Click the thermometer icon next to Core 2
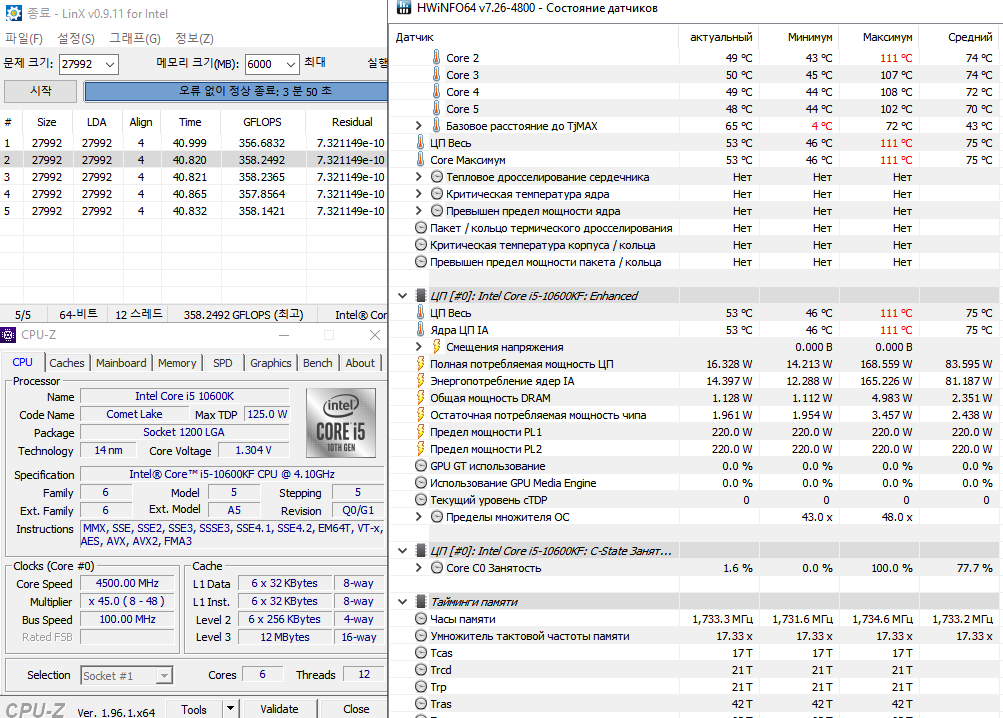Screen dimensions: 1003x718 (436, 58)
